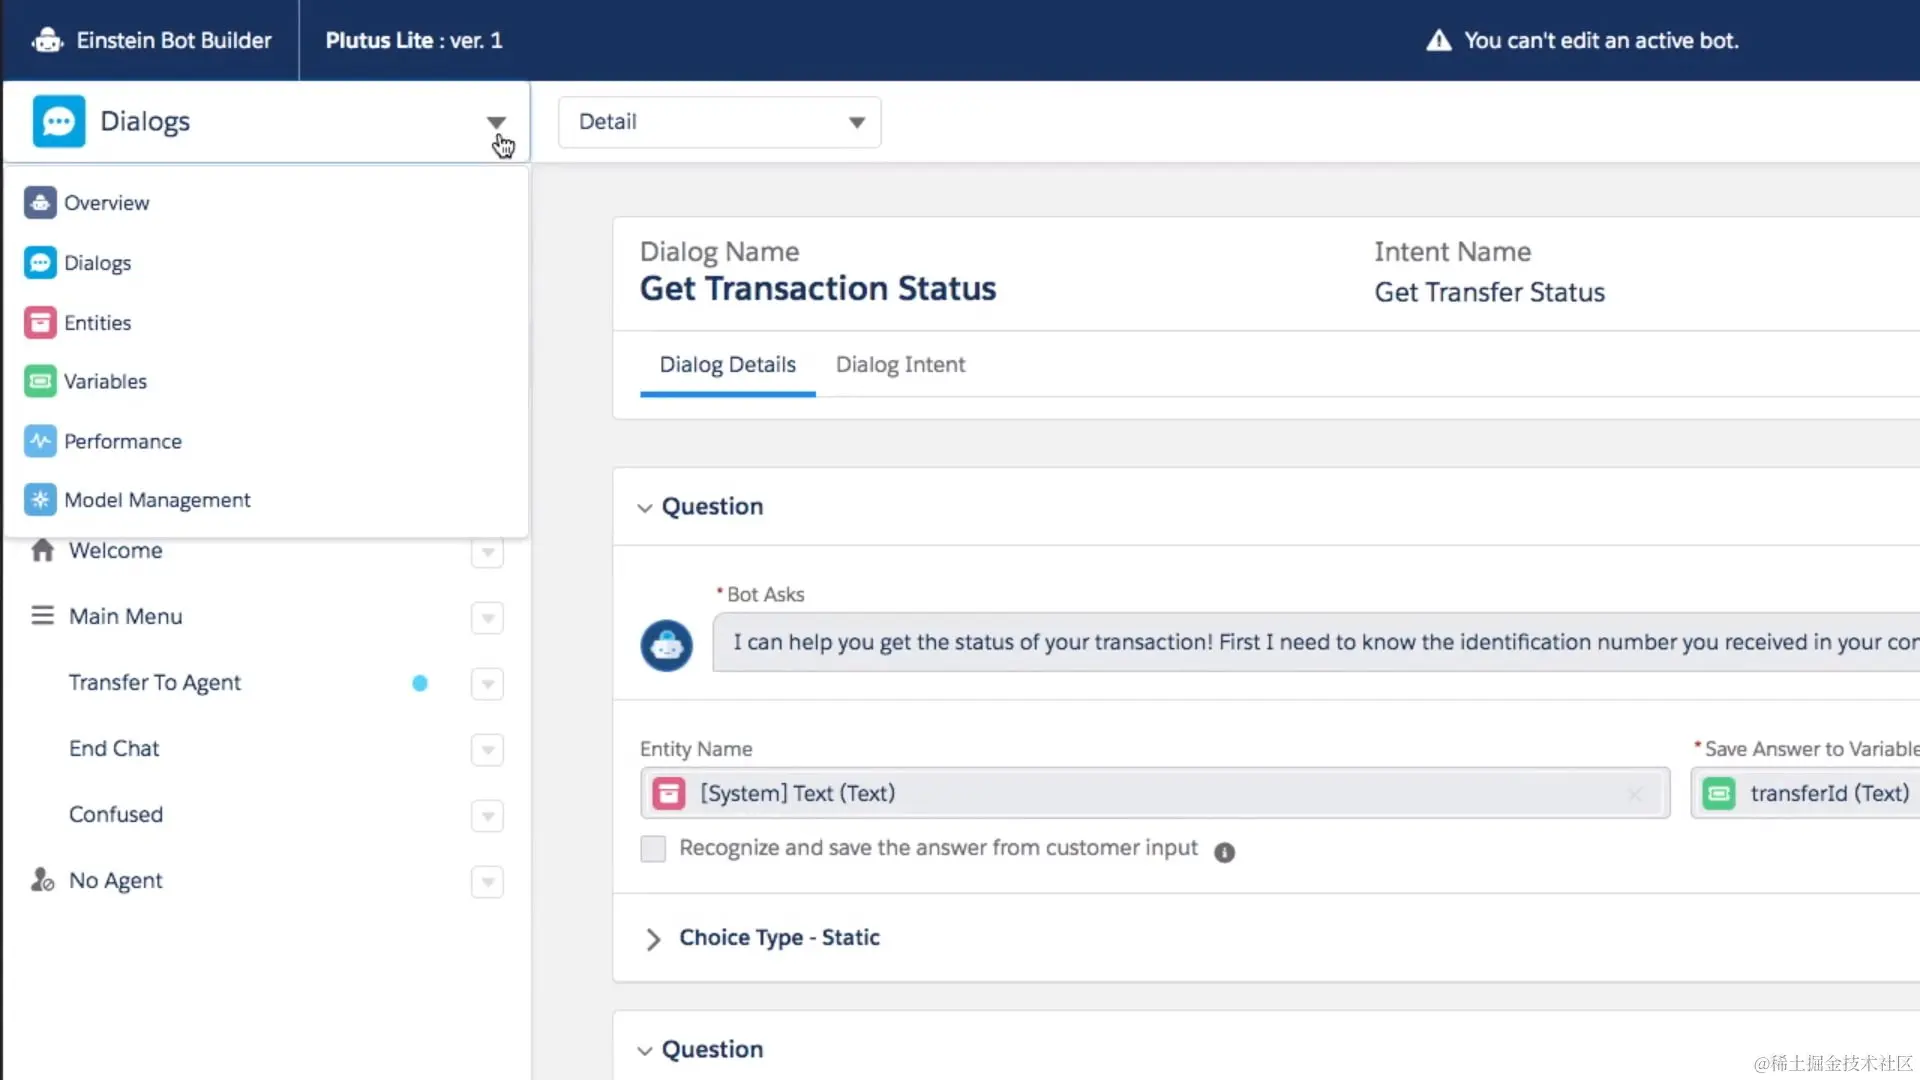The height and width of the screenshot is (1080, 1920).
Task: Open Overview from the dropdown menu
Action: click(x=106, y=203)
